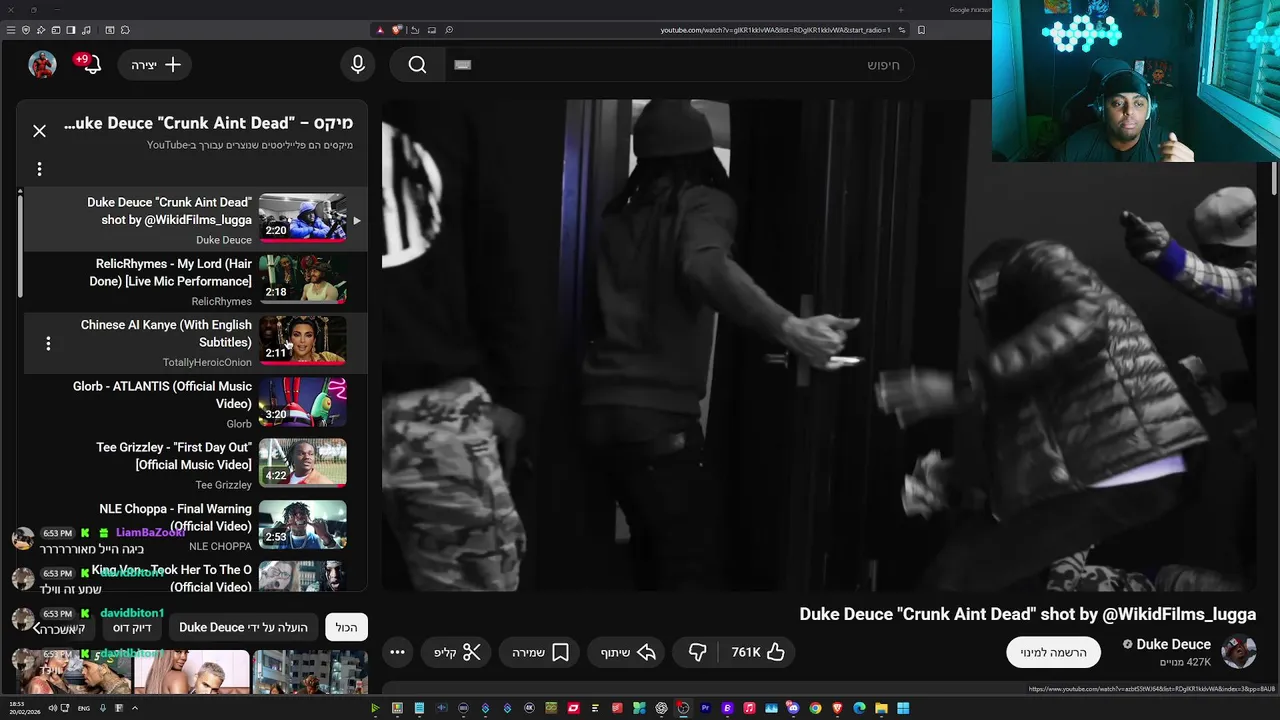
Task: Click the speaker volume icon in system tray
Action: click(52, 708)
